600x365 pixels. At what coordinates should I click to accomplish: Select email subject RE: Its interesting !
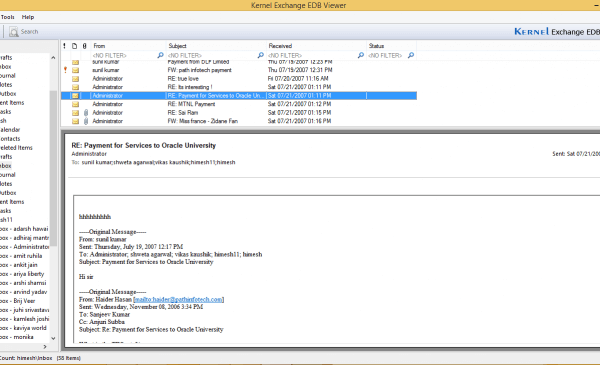pyautogui.click(x=189, y=87)
